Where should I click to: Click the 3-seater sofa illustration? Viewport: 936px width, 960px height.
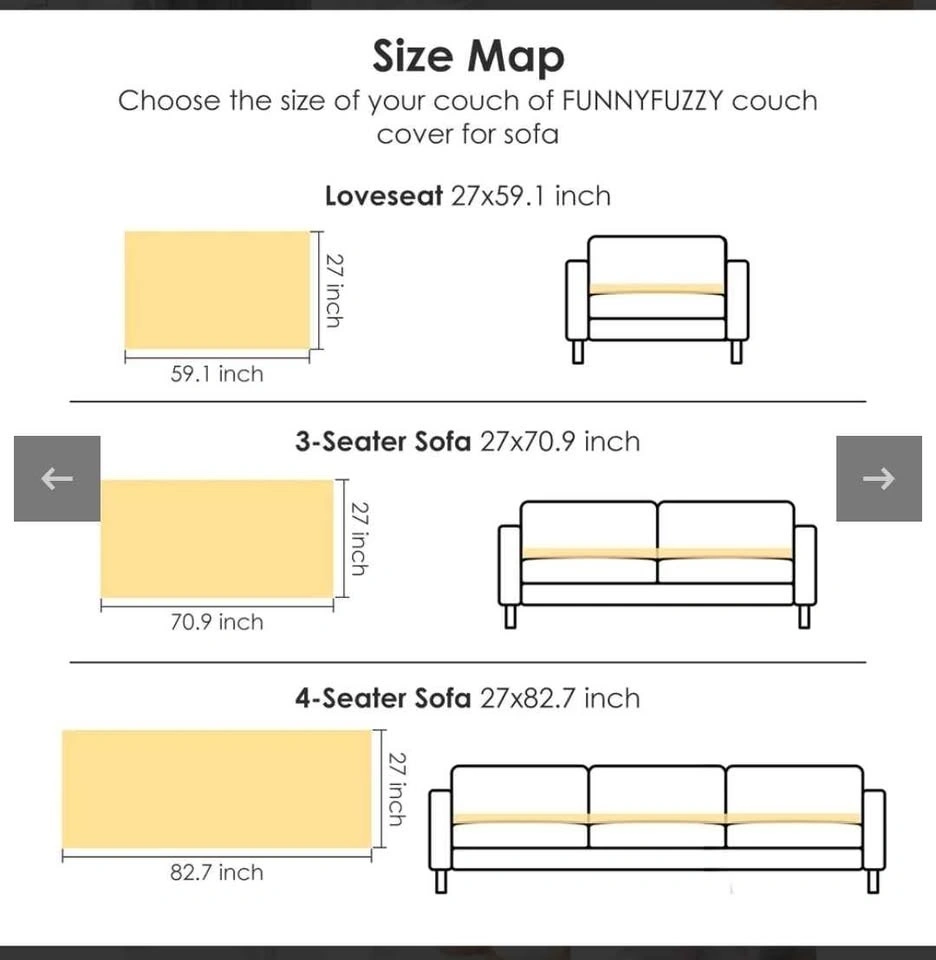(657, 563)
